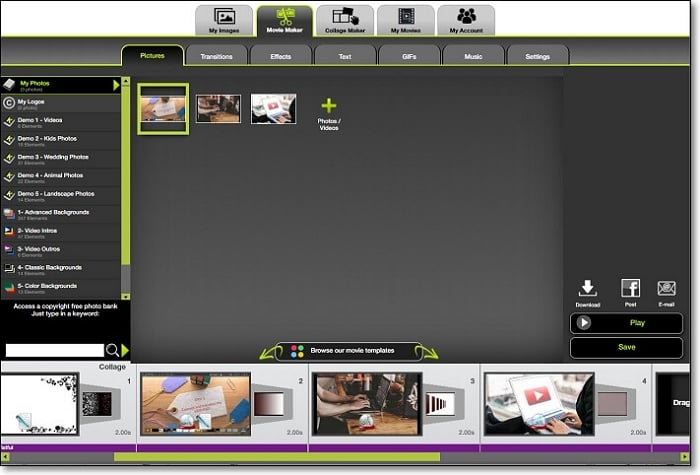Add media with the green plus icon

point(328,106)
